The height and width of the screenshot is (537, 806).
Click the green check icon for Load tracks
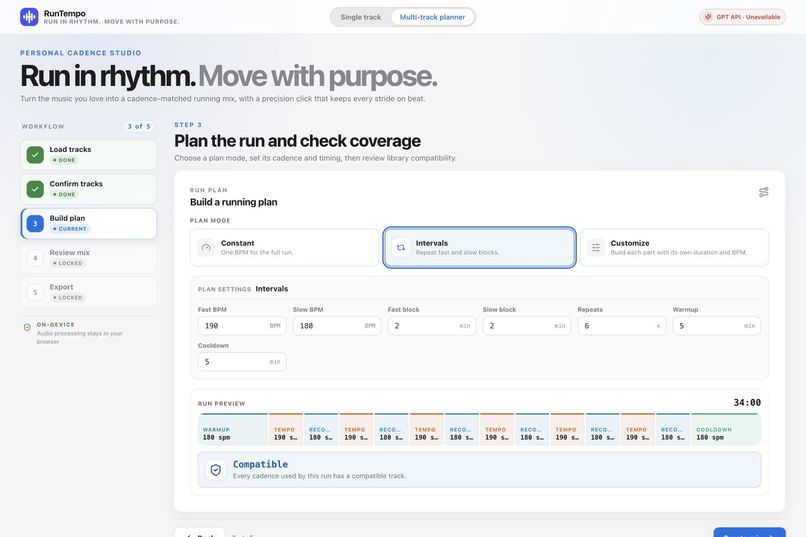[35, 155]
